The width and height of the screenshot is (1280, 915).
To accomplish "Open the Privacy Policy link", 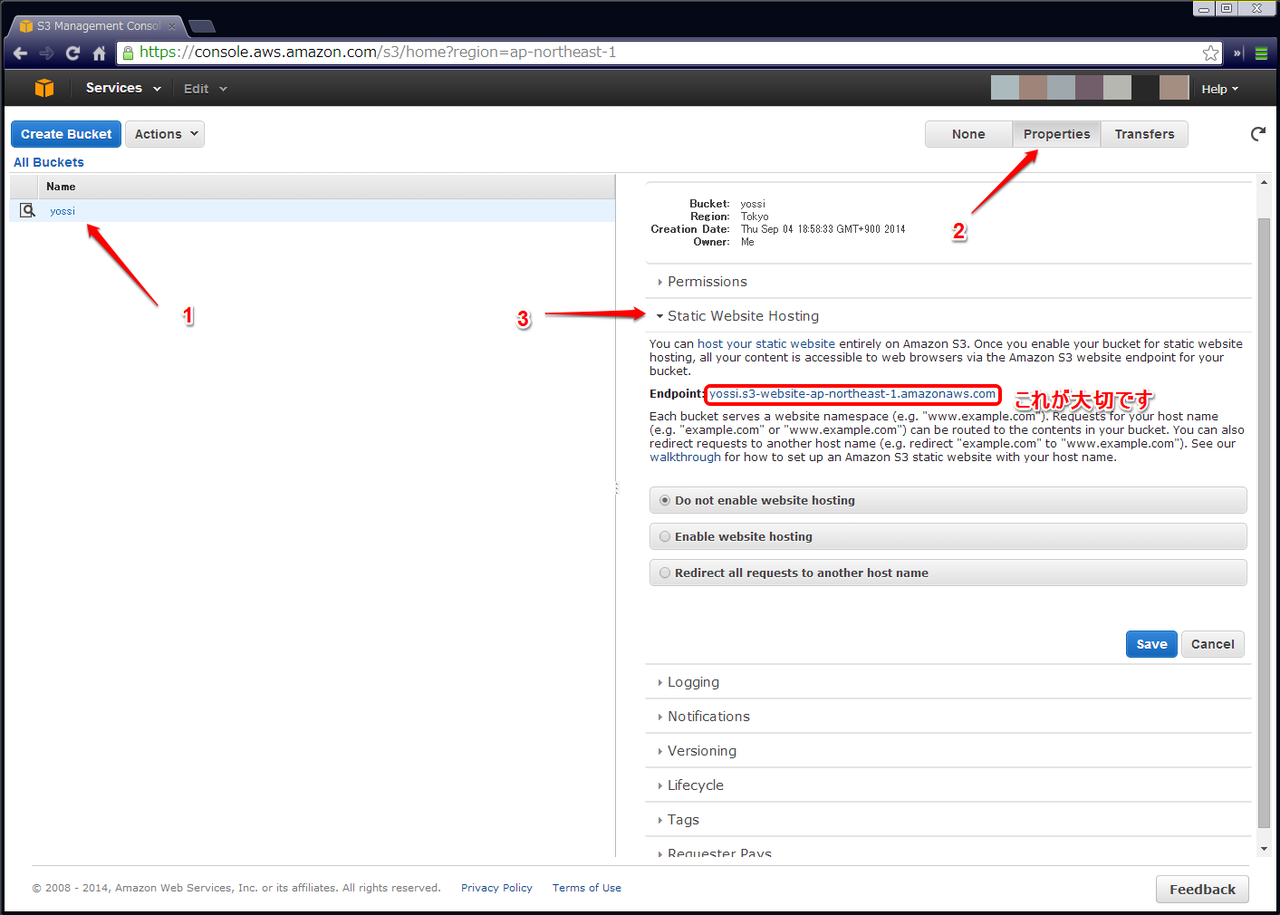I will [x=497, y=888].
